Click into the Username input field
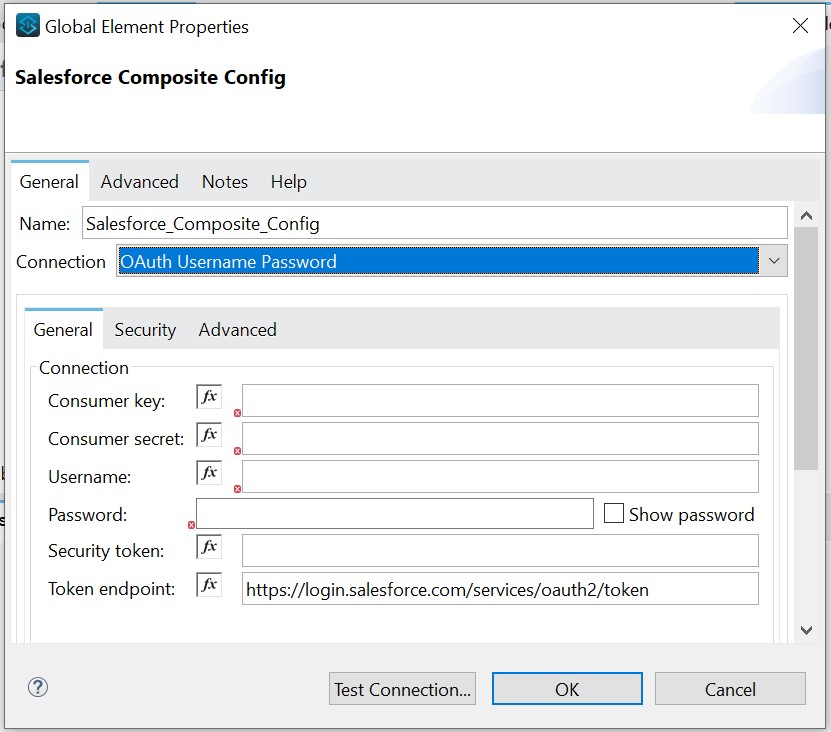 pyautogui.click(x=500, y=477)
